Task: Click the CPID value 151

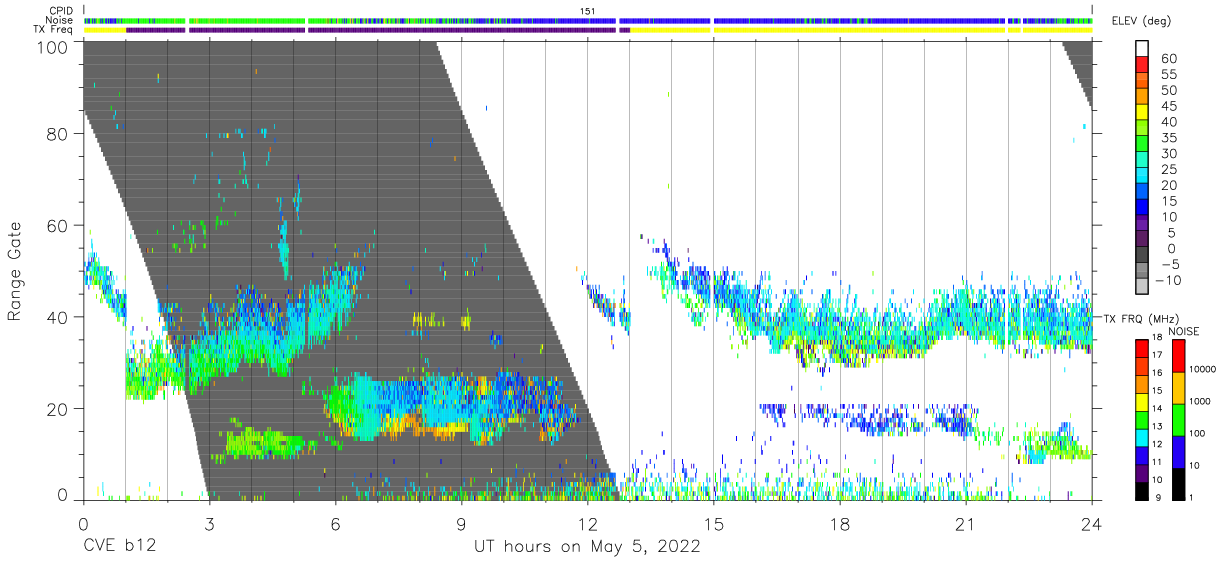Action: click(588, 11)
